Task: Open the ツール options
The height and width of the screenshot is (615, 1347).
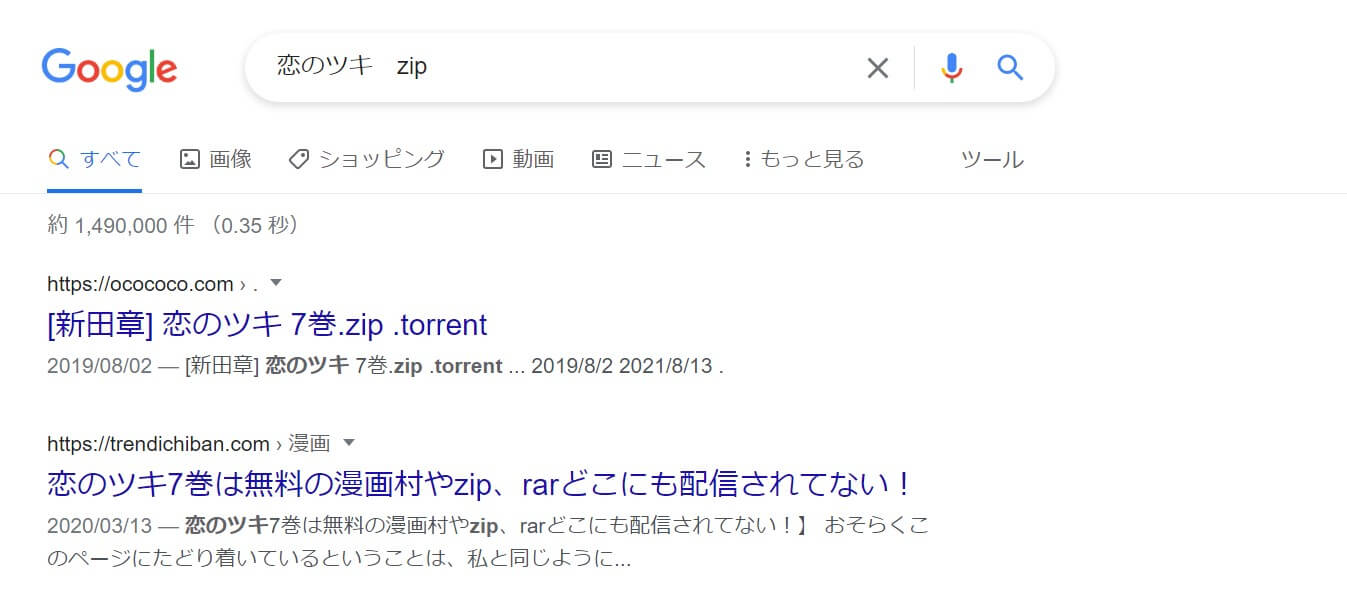Action: click(992, 159)
